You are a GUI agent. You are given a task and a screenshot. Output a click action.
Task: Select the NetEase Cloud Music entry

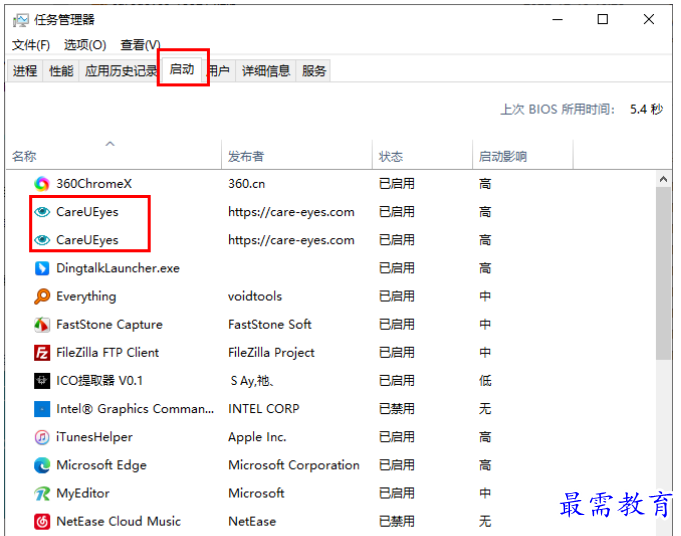click(118, 521)
